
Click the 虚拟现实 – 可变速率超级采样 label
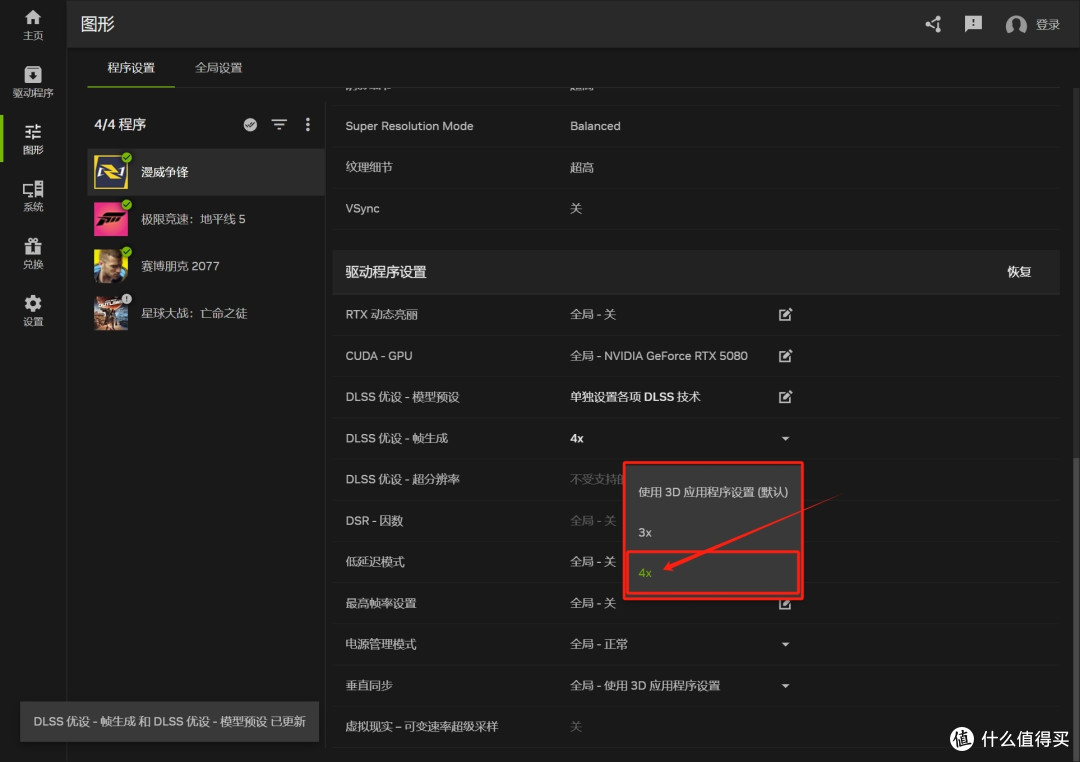coord(422,727)
